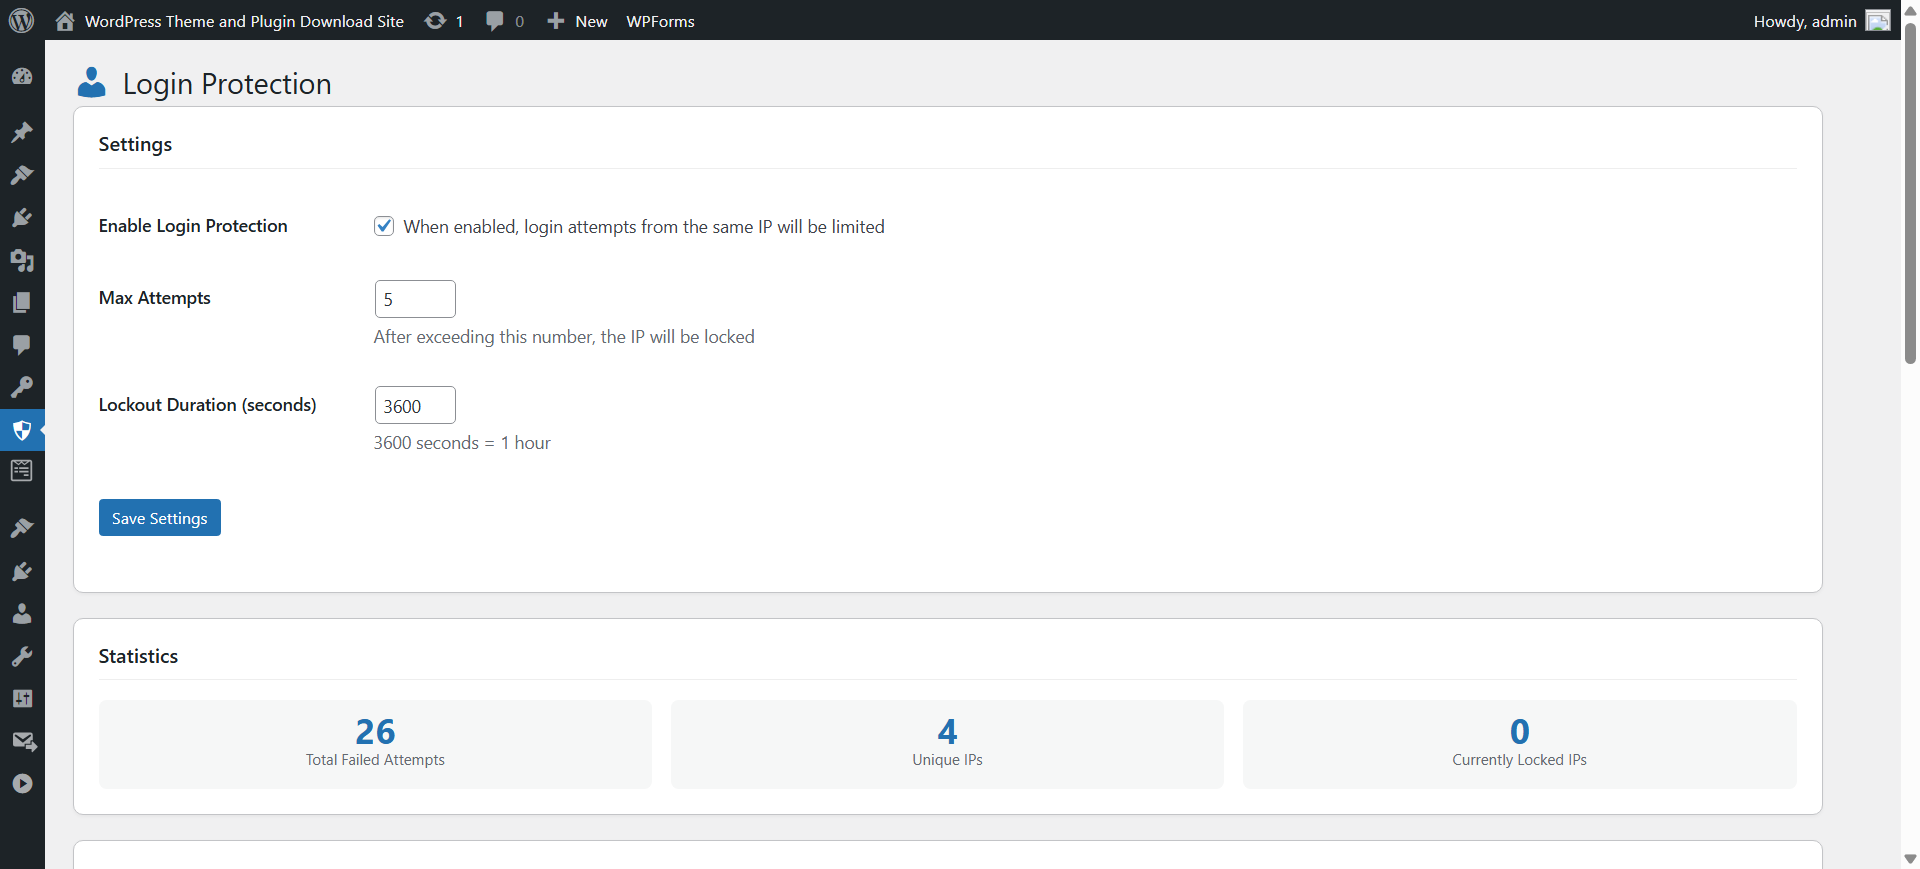Toggle the Enable Login Protection checkbox
The image size is (1920, 869).
[x=384, y=226]
